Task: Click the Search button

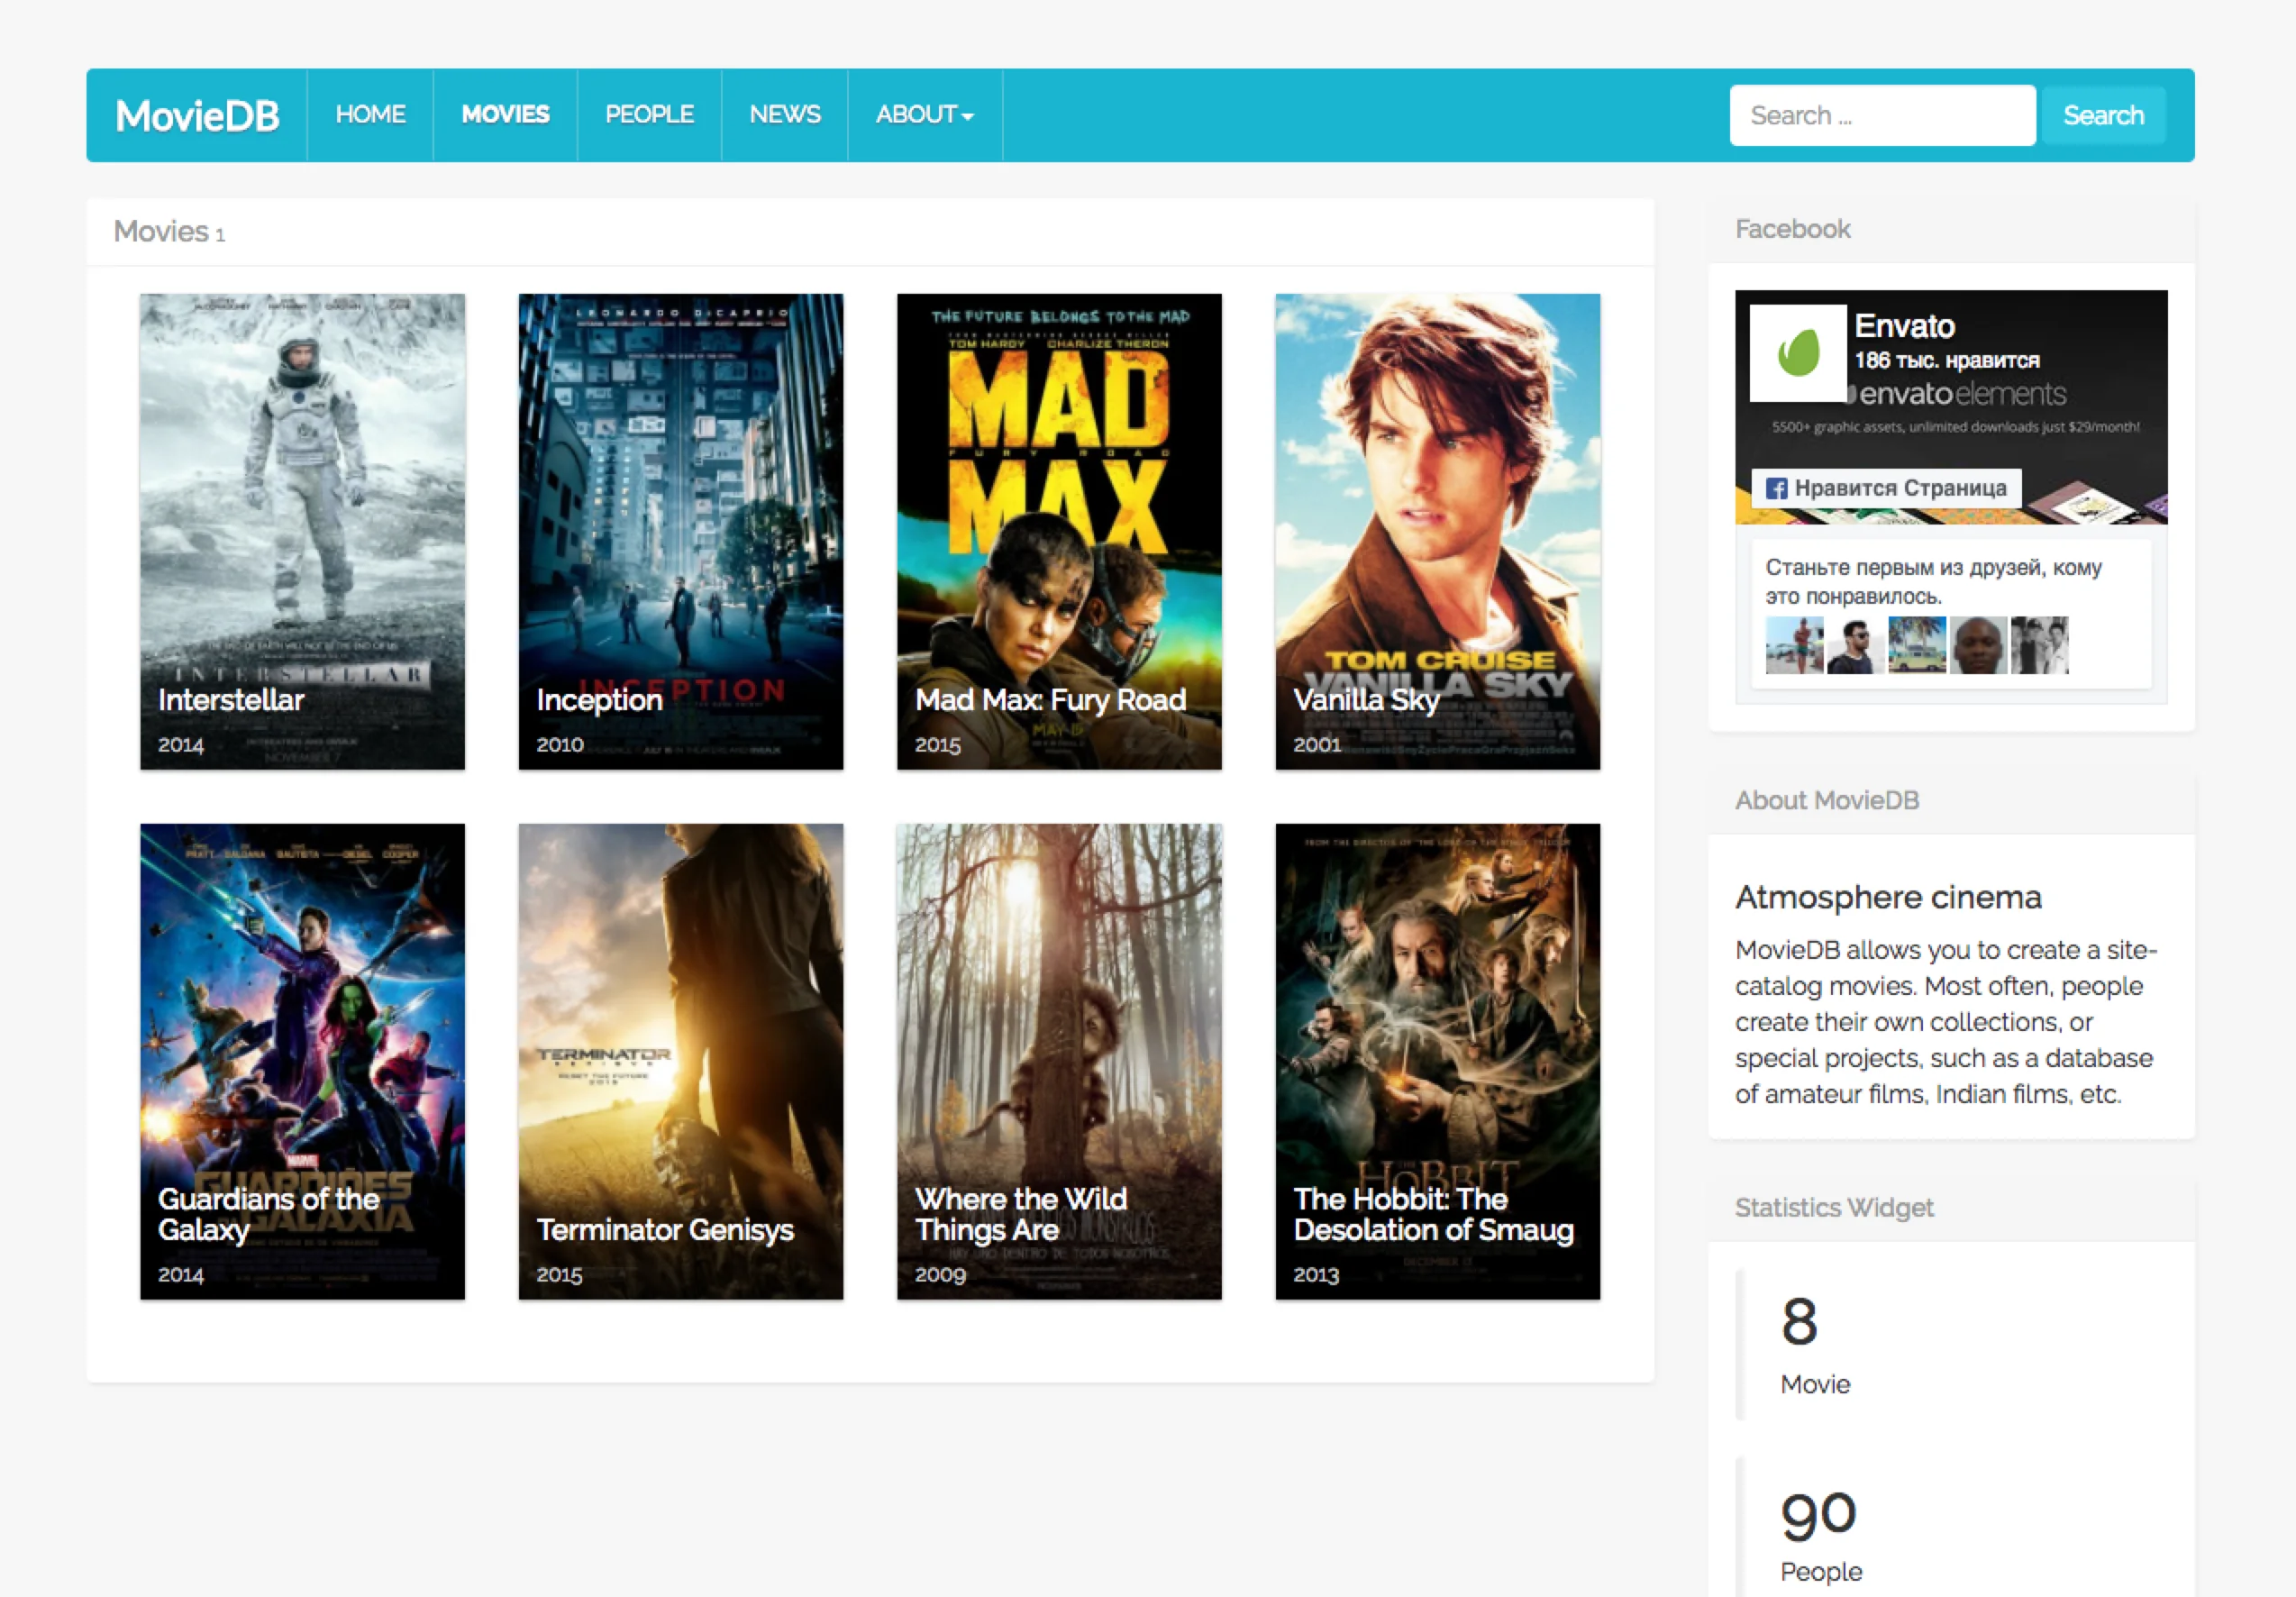Action: coord(2103,115)
